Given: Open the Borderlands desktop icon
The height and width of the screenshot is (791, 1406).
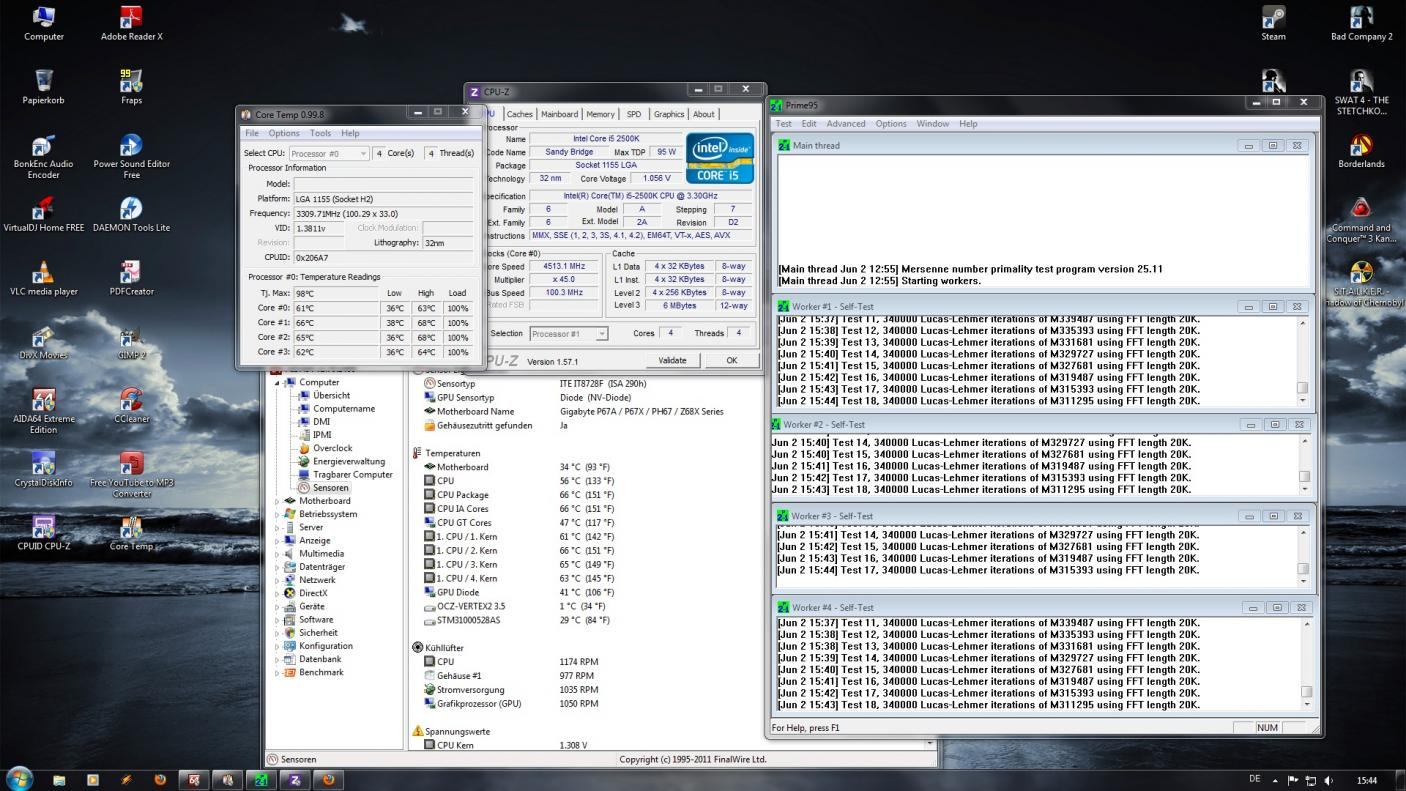Looking at the screenshot, I should click(1361, 150).
